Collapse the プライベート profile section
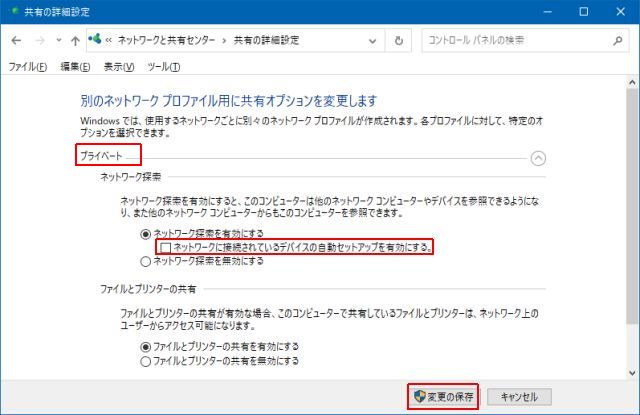This screenshot has height=415, width=640. click(539, 157)
